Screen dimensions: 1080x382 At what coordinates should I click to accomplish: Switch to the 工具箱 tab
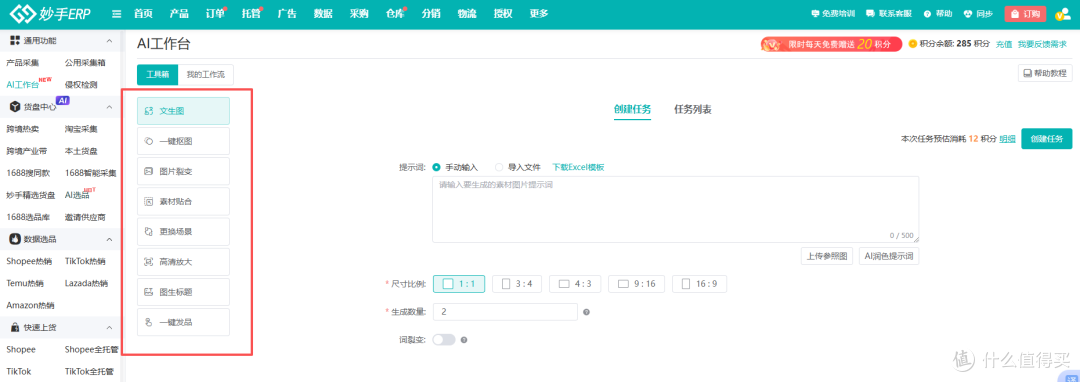157,74
